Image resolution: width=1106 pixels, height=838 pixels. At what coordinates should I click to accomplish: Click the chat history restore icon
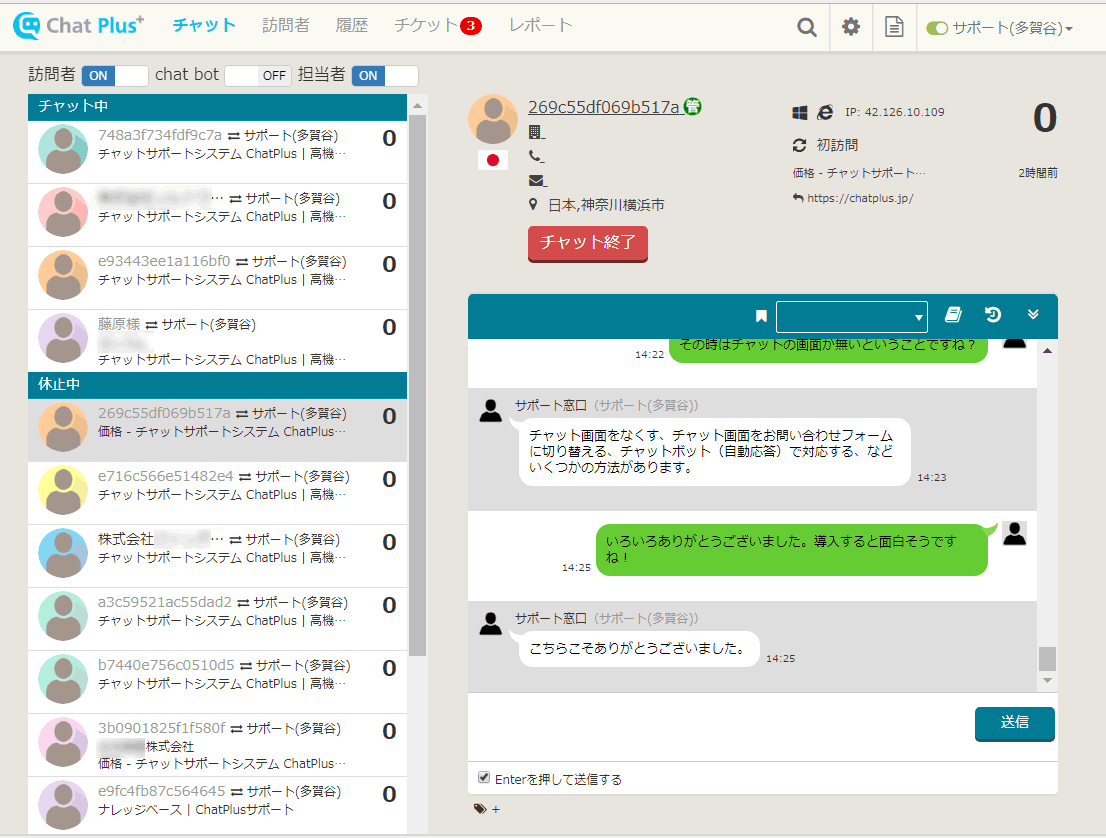(992, 314)
